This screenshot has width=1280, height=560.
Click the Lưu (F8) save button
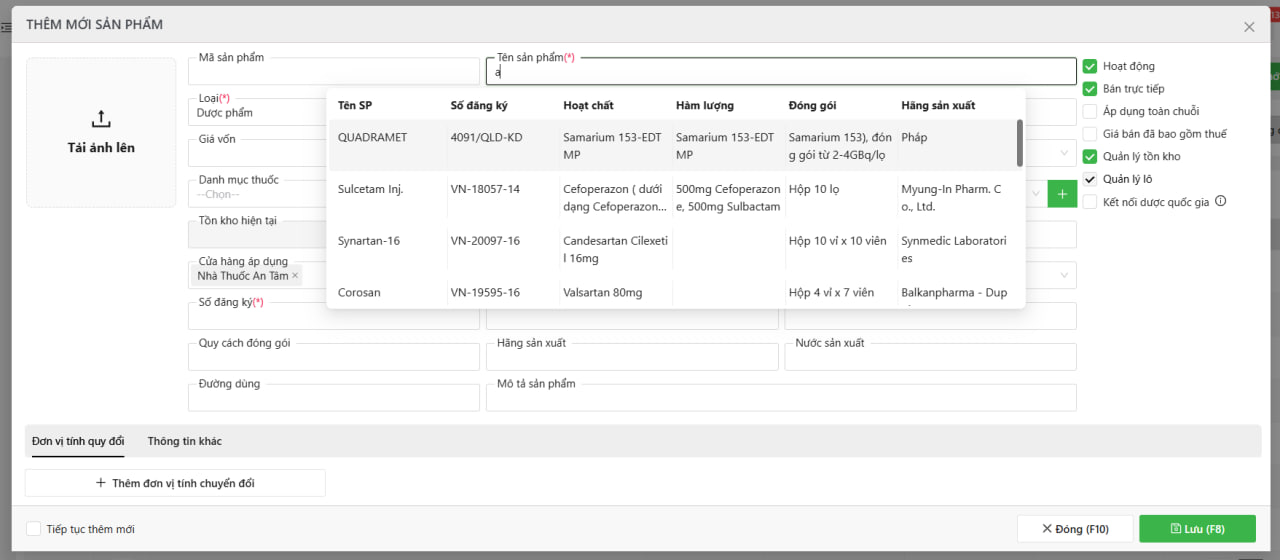pyautogui.click(x=1197, y=529)
